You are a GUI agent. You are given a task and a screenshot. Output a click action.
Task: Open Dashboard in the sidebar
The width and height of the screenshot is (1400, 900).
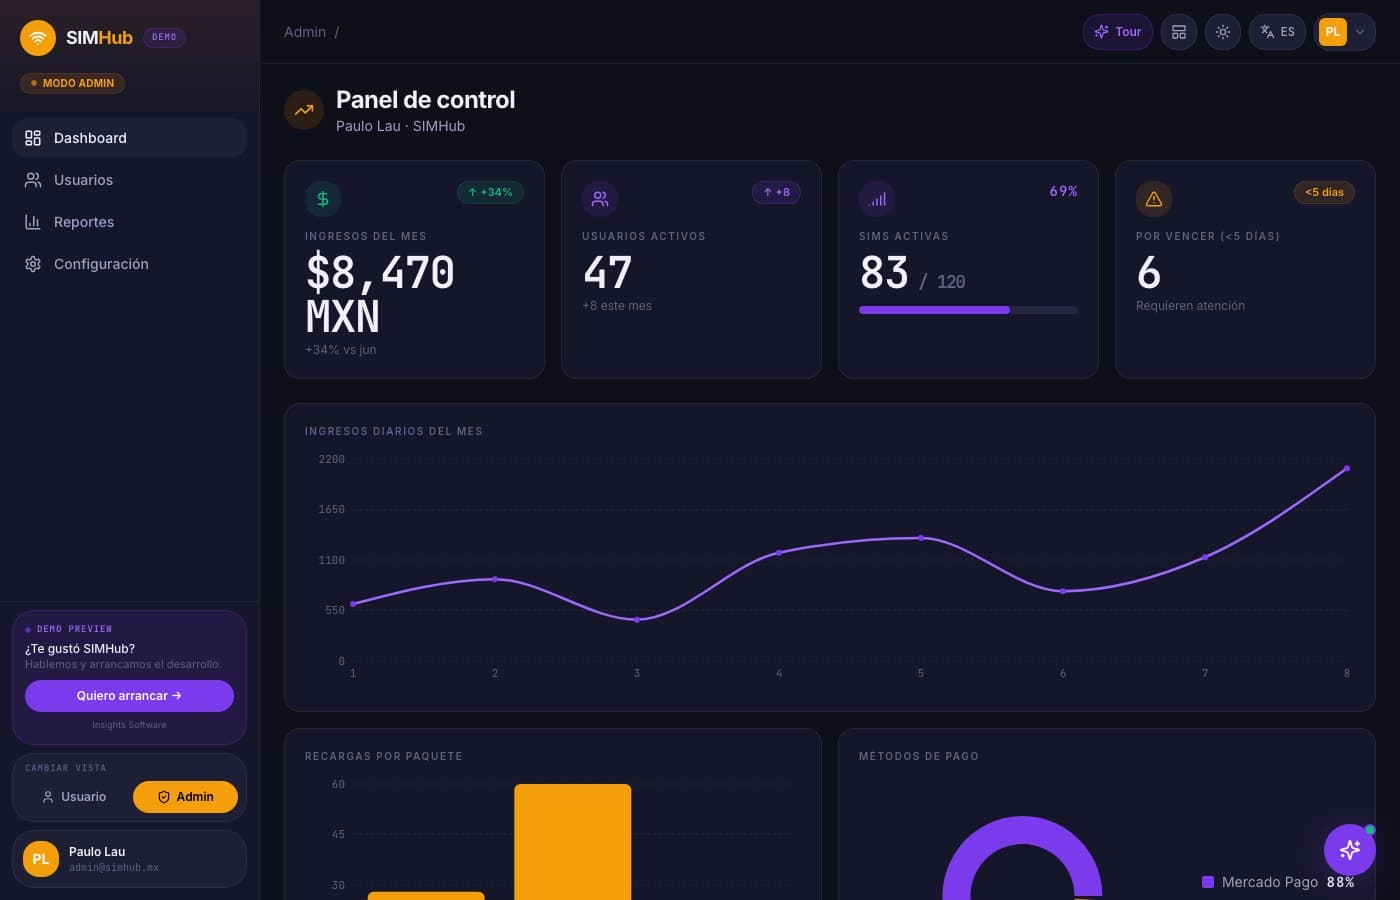click(x=129, y=138)
